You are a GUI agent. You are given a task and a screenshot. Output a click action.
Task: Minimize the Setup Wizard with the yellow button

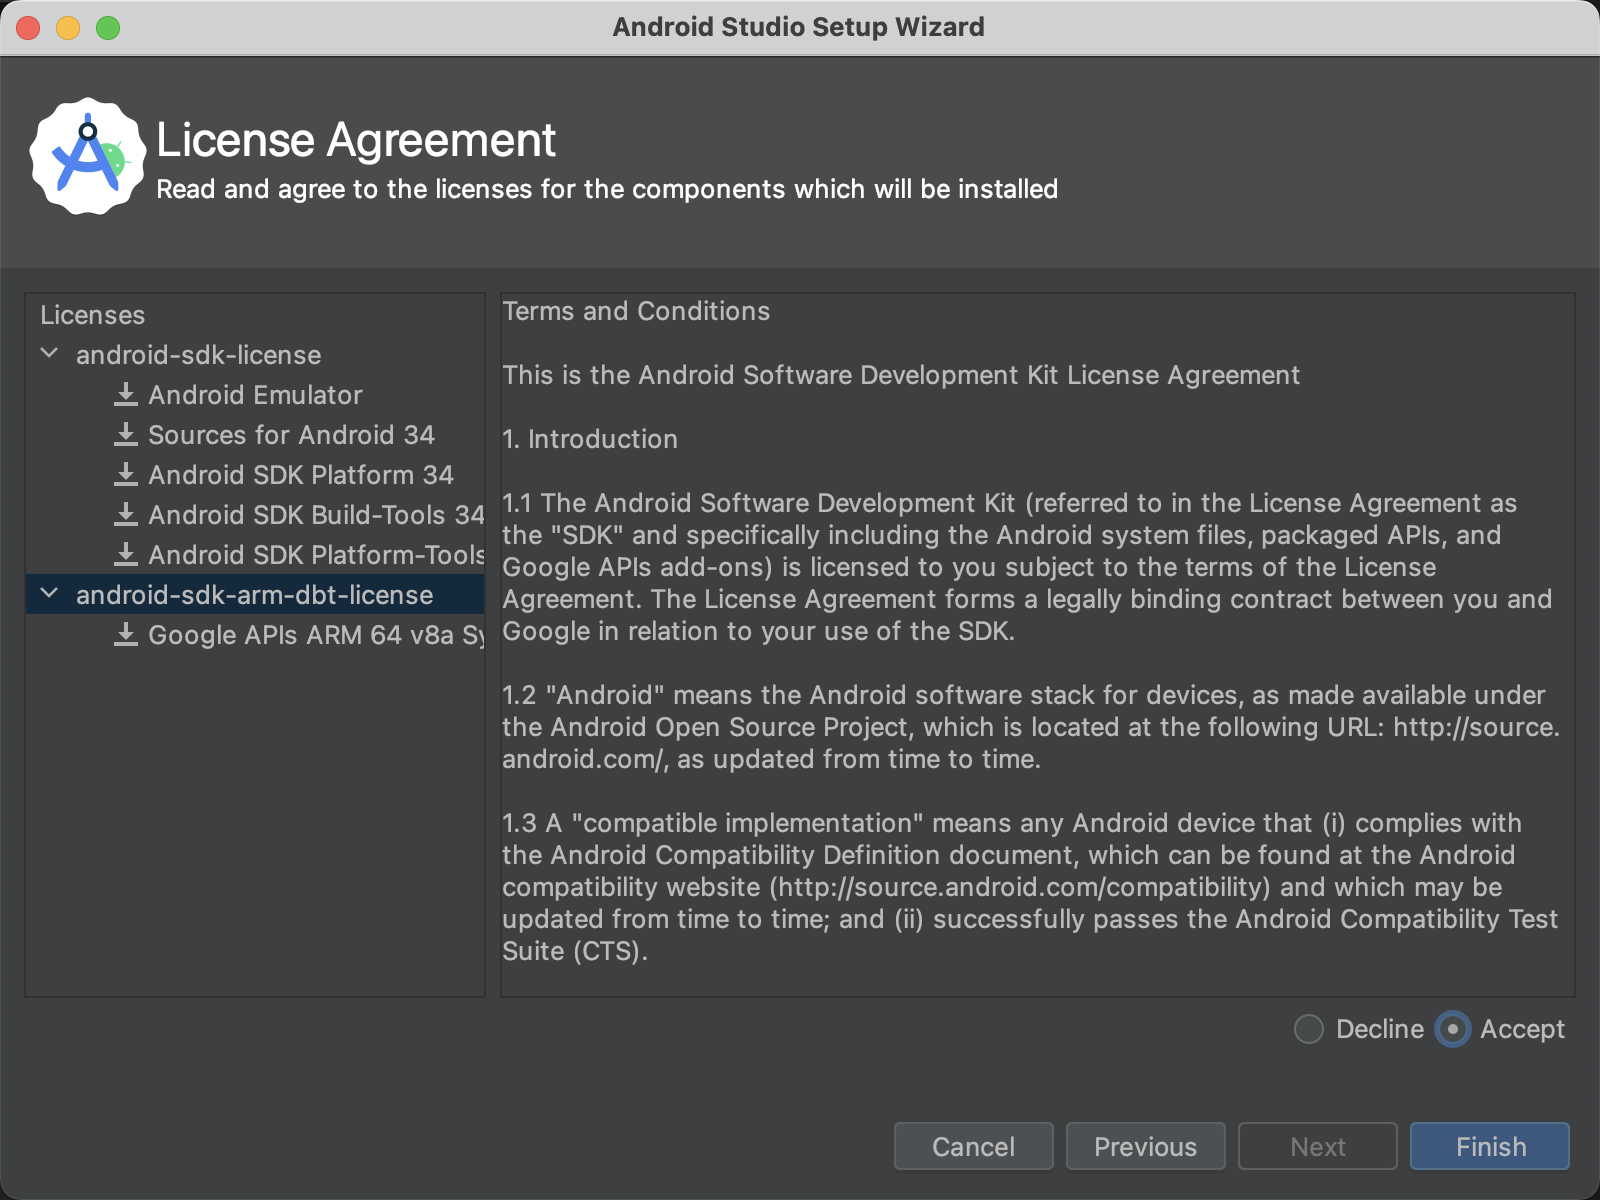[68, 28]
